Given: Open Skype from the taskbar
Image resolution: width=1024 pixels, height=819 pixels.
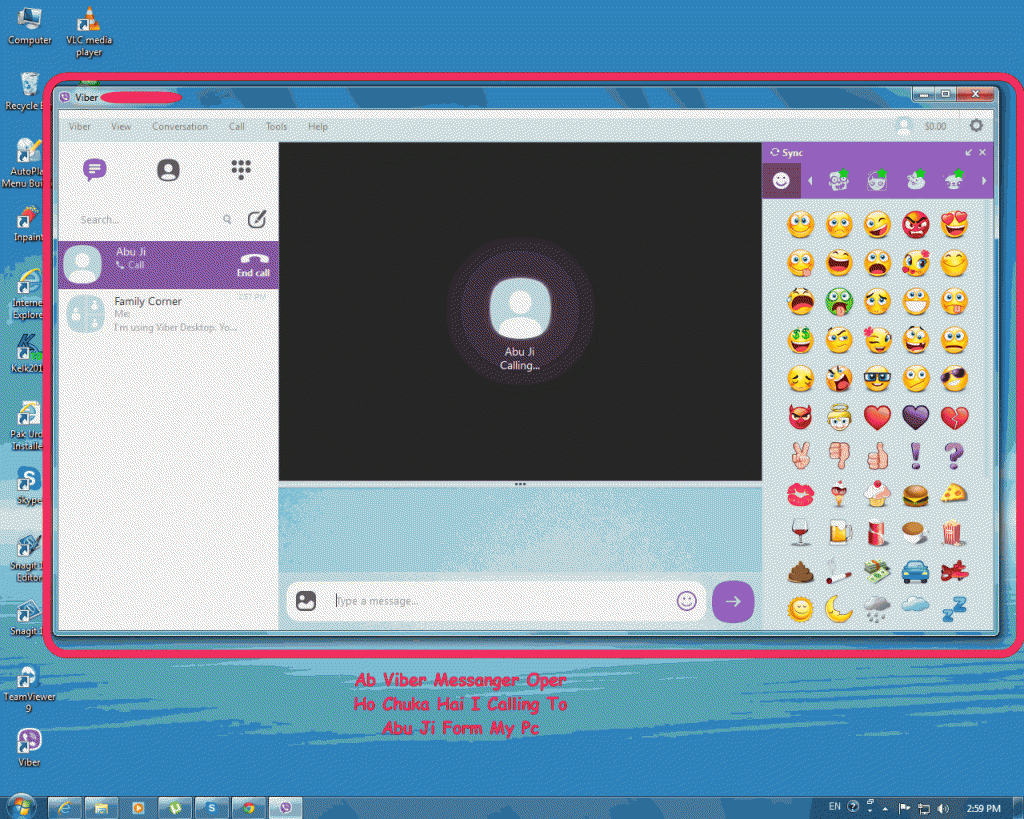Looking at the screenshot, I should coord(212,808).
